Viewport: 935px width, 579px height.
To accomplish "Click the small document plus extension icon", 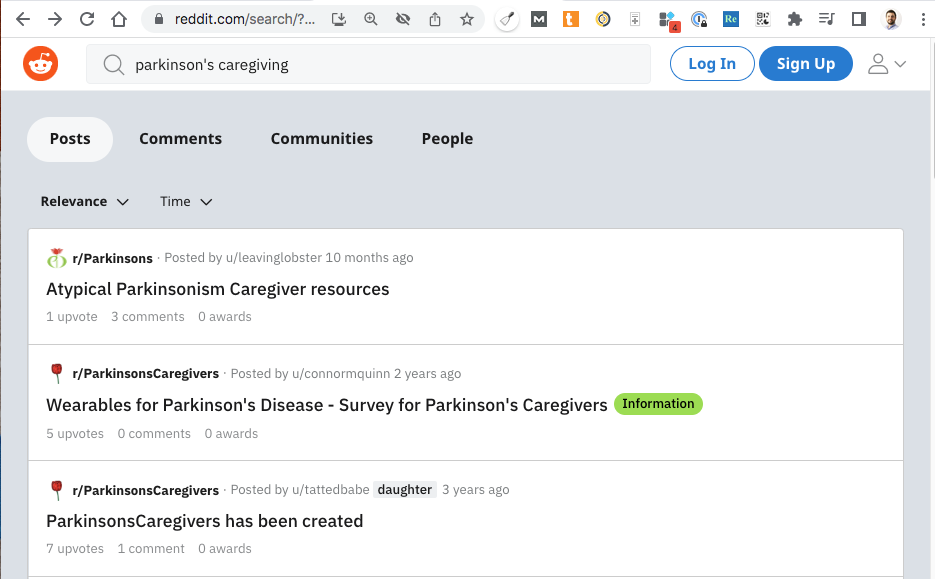I will (x=635, y=19).
